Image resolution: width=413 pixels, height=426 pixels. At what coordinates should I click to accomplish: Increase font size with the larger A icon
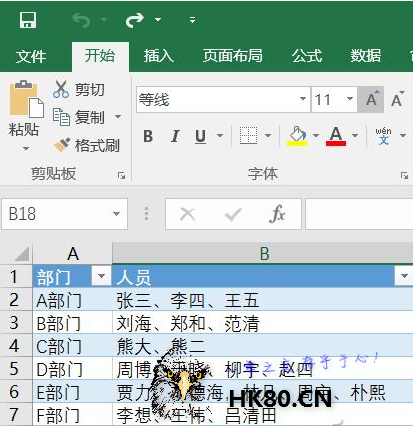(x=371, y=99)
